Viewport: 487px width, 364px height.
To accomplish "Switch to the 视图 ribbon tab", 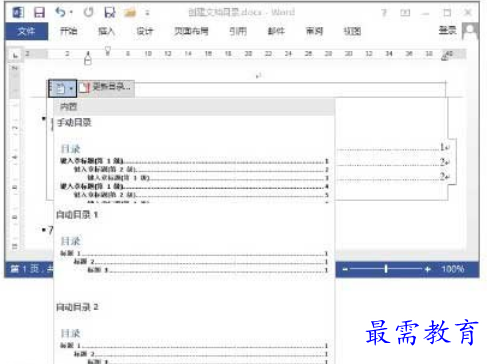I will tap(352, 31).
